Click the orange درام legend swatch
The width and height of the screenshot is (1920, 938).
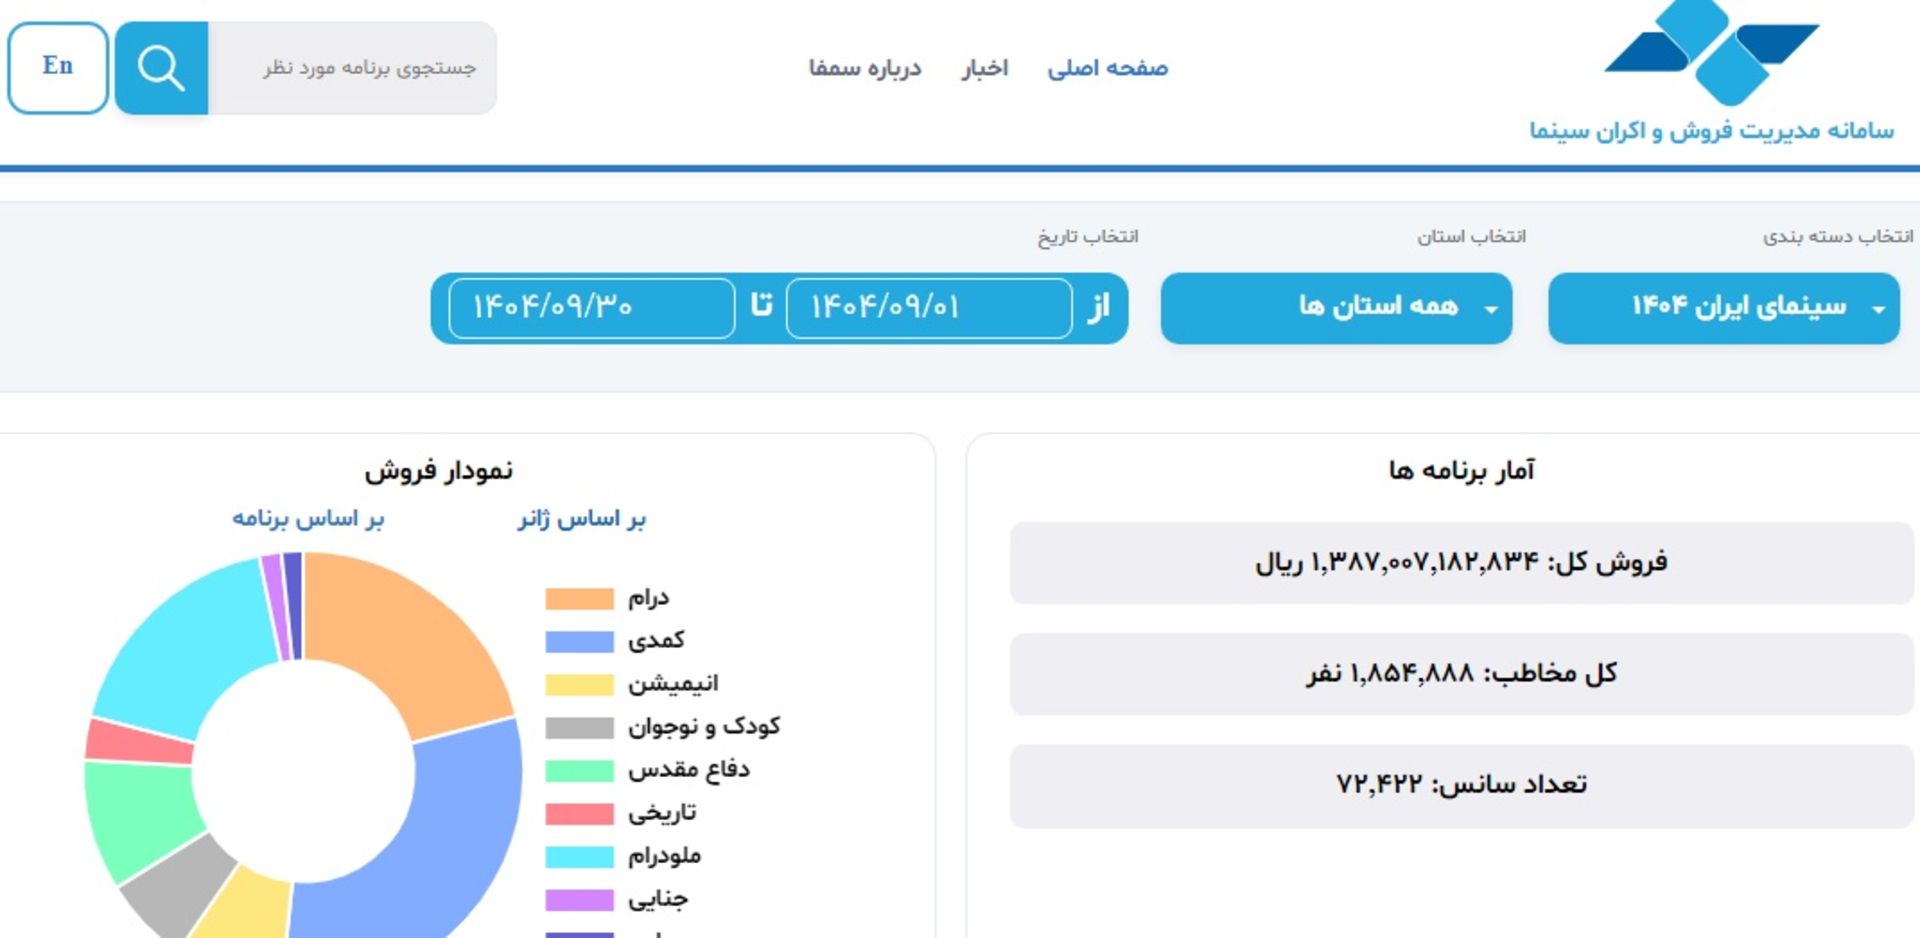(577, 597)
